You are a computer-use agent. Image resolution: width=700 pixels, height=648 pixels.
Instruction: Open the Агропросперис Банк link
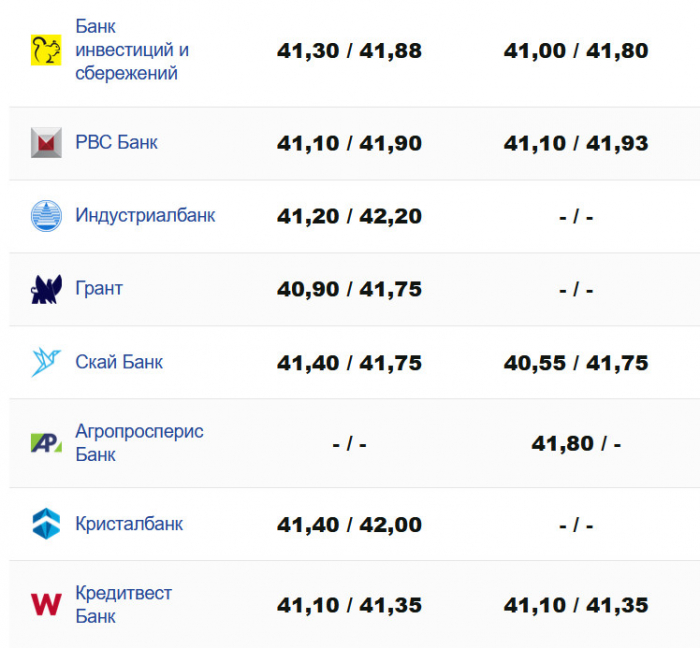[139, 443]
